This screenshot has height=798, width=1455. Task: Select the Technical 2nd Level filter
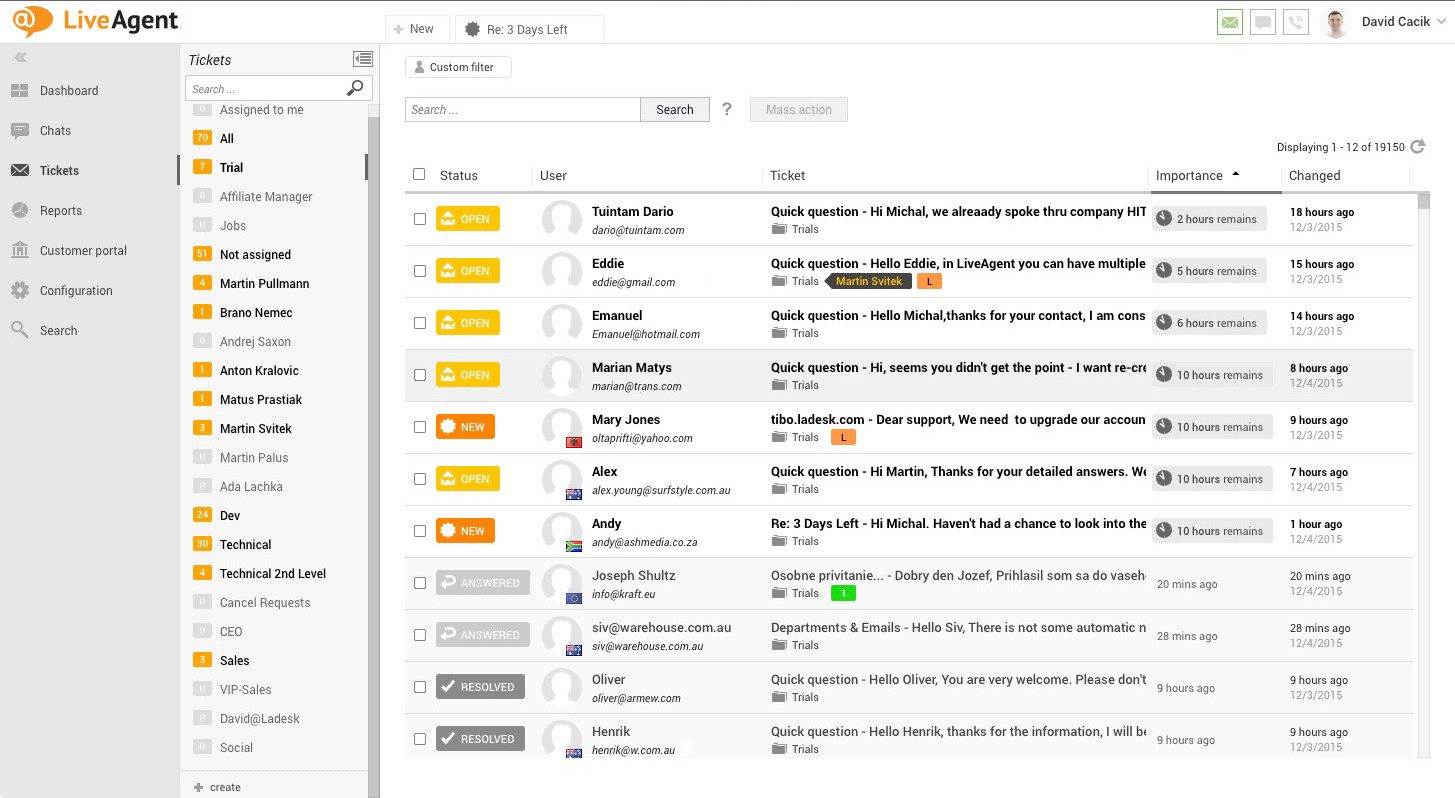coord(273,573)
